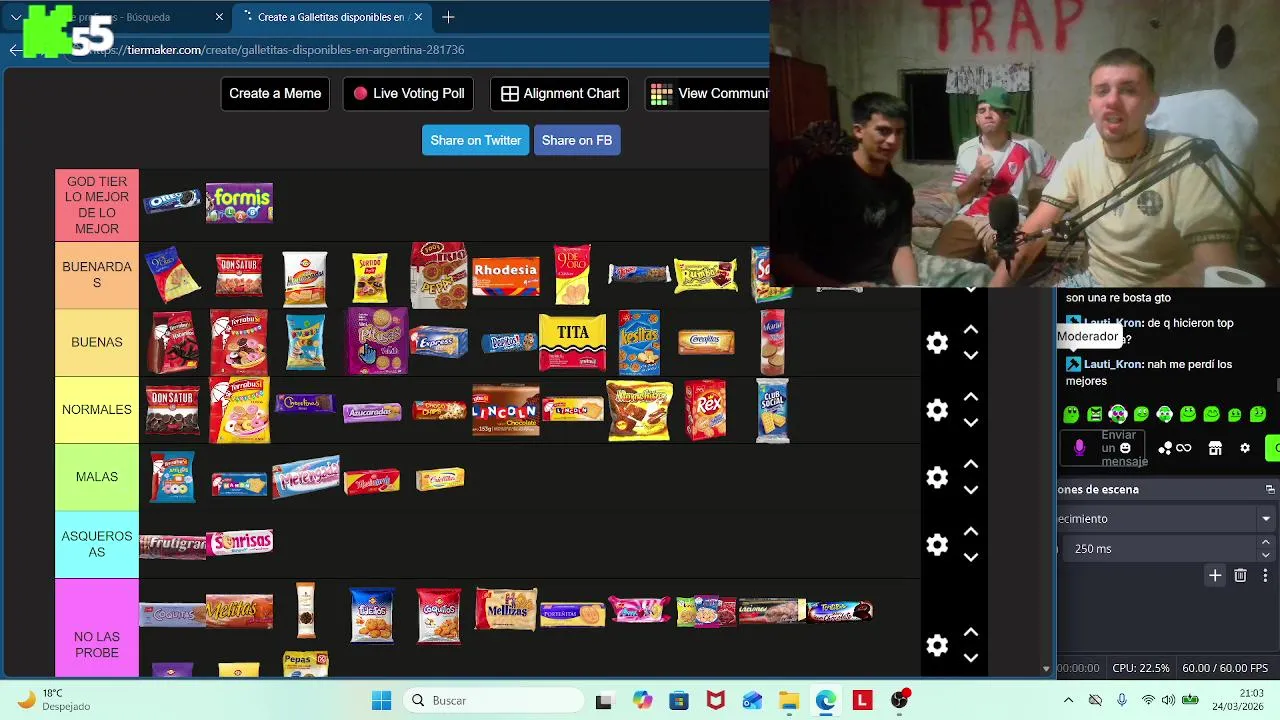Click Share on Twitter
The image size is (1280, 720).
(x=476, y=140)
